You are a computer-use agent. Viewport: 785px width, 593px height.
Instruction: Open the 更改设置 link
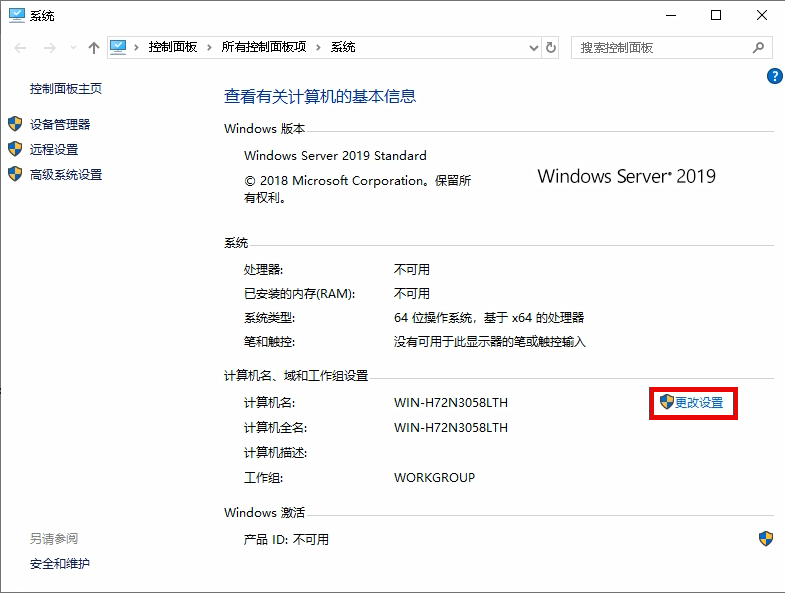click(698, 402)
